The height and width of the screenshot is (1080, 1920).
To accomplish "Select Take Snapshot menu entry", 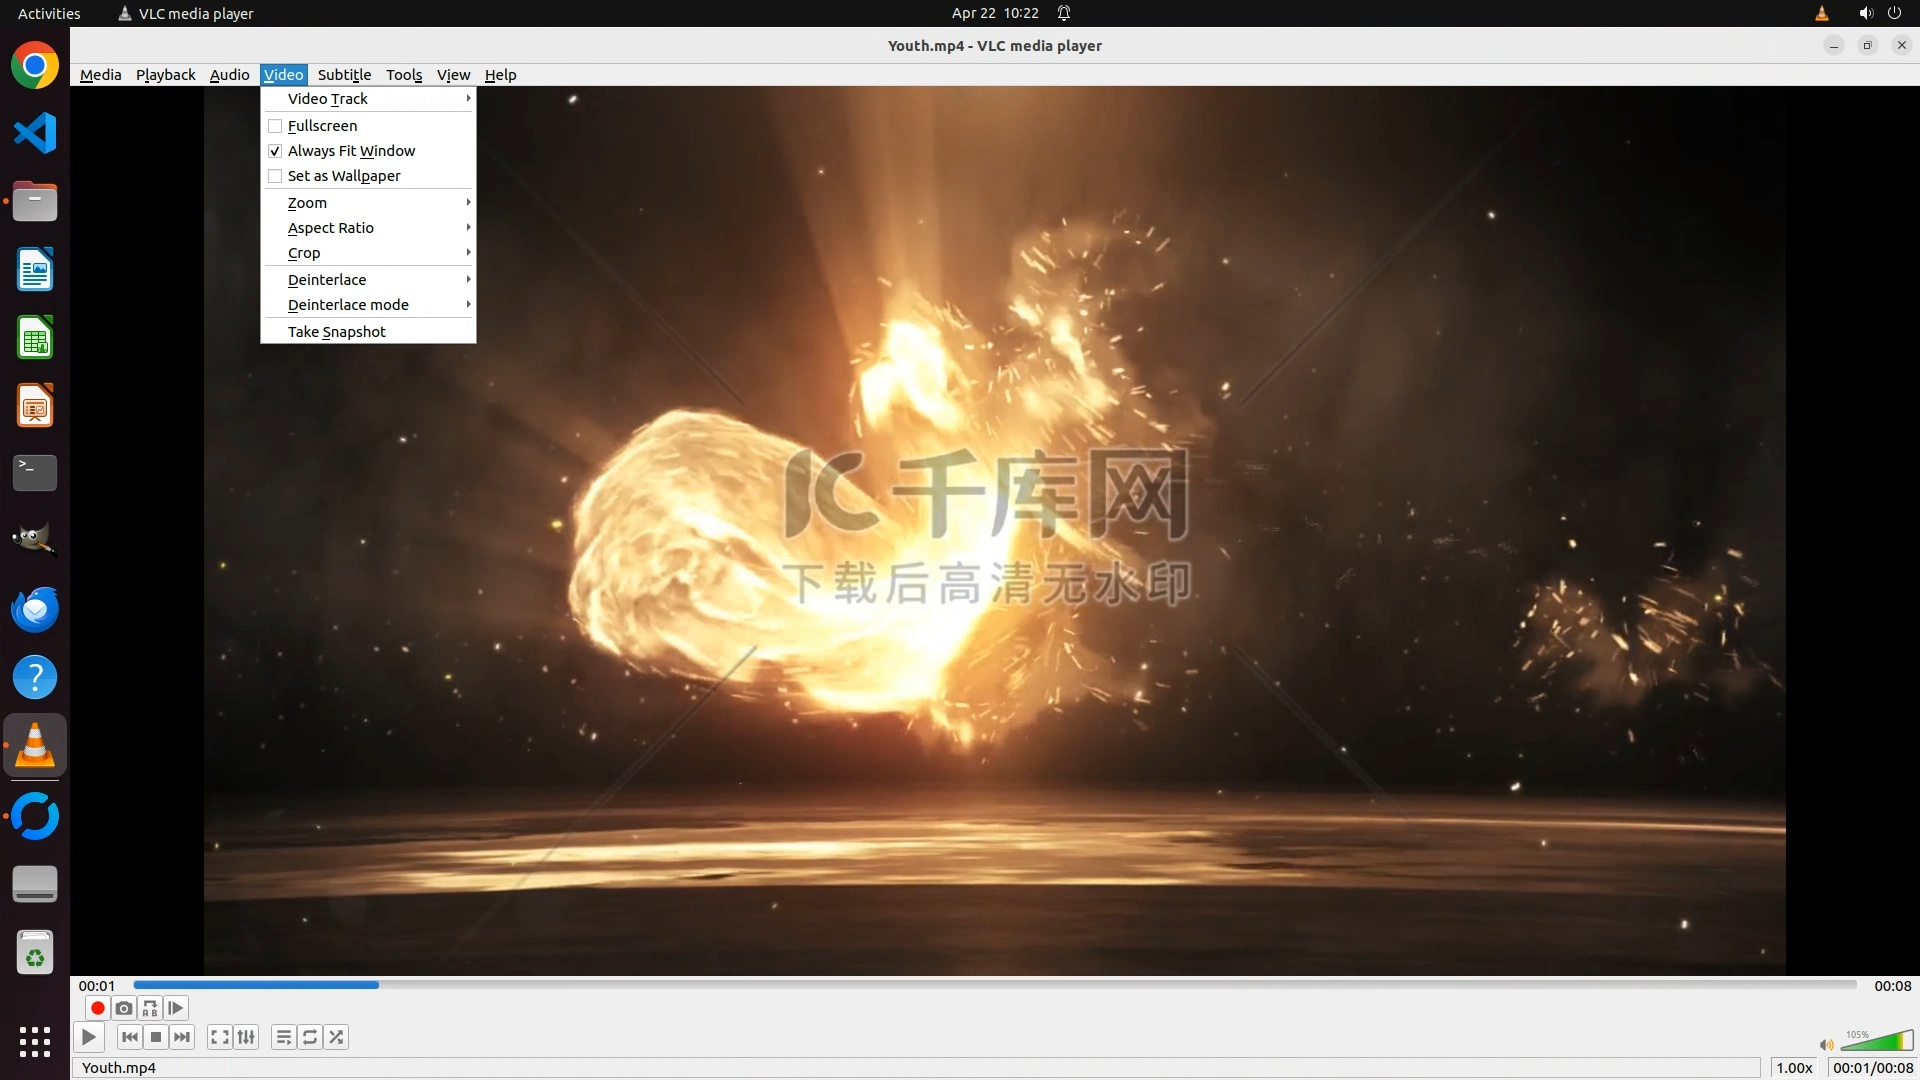I will [x=337, y=332].
